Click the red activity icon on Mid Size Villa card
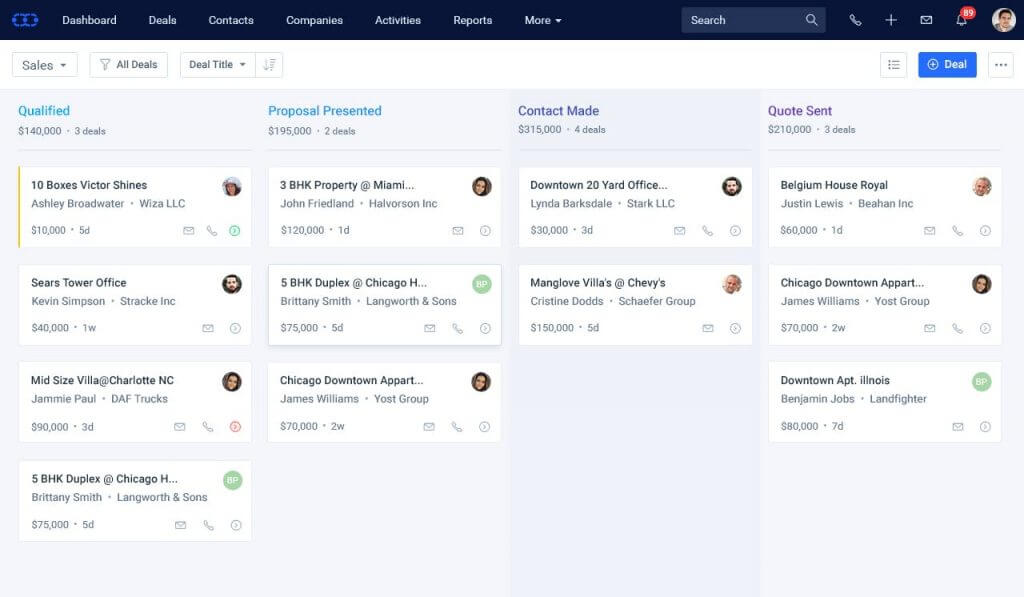1024x597 pixels. pos(236,427)
